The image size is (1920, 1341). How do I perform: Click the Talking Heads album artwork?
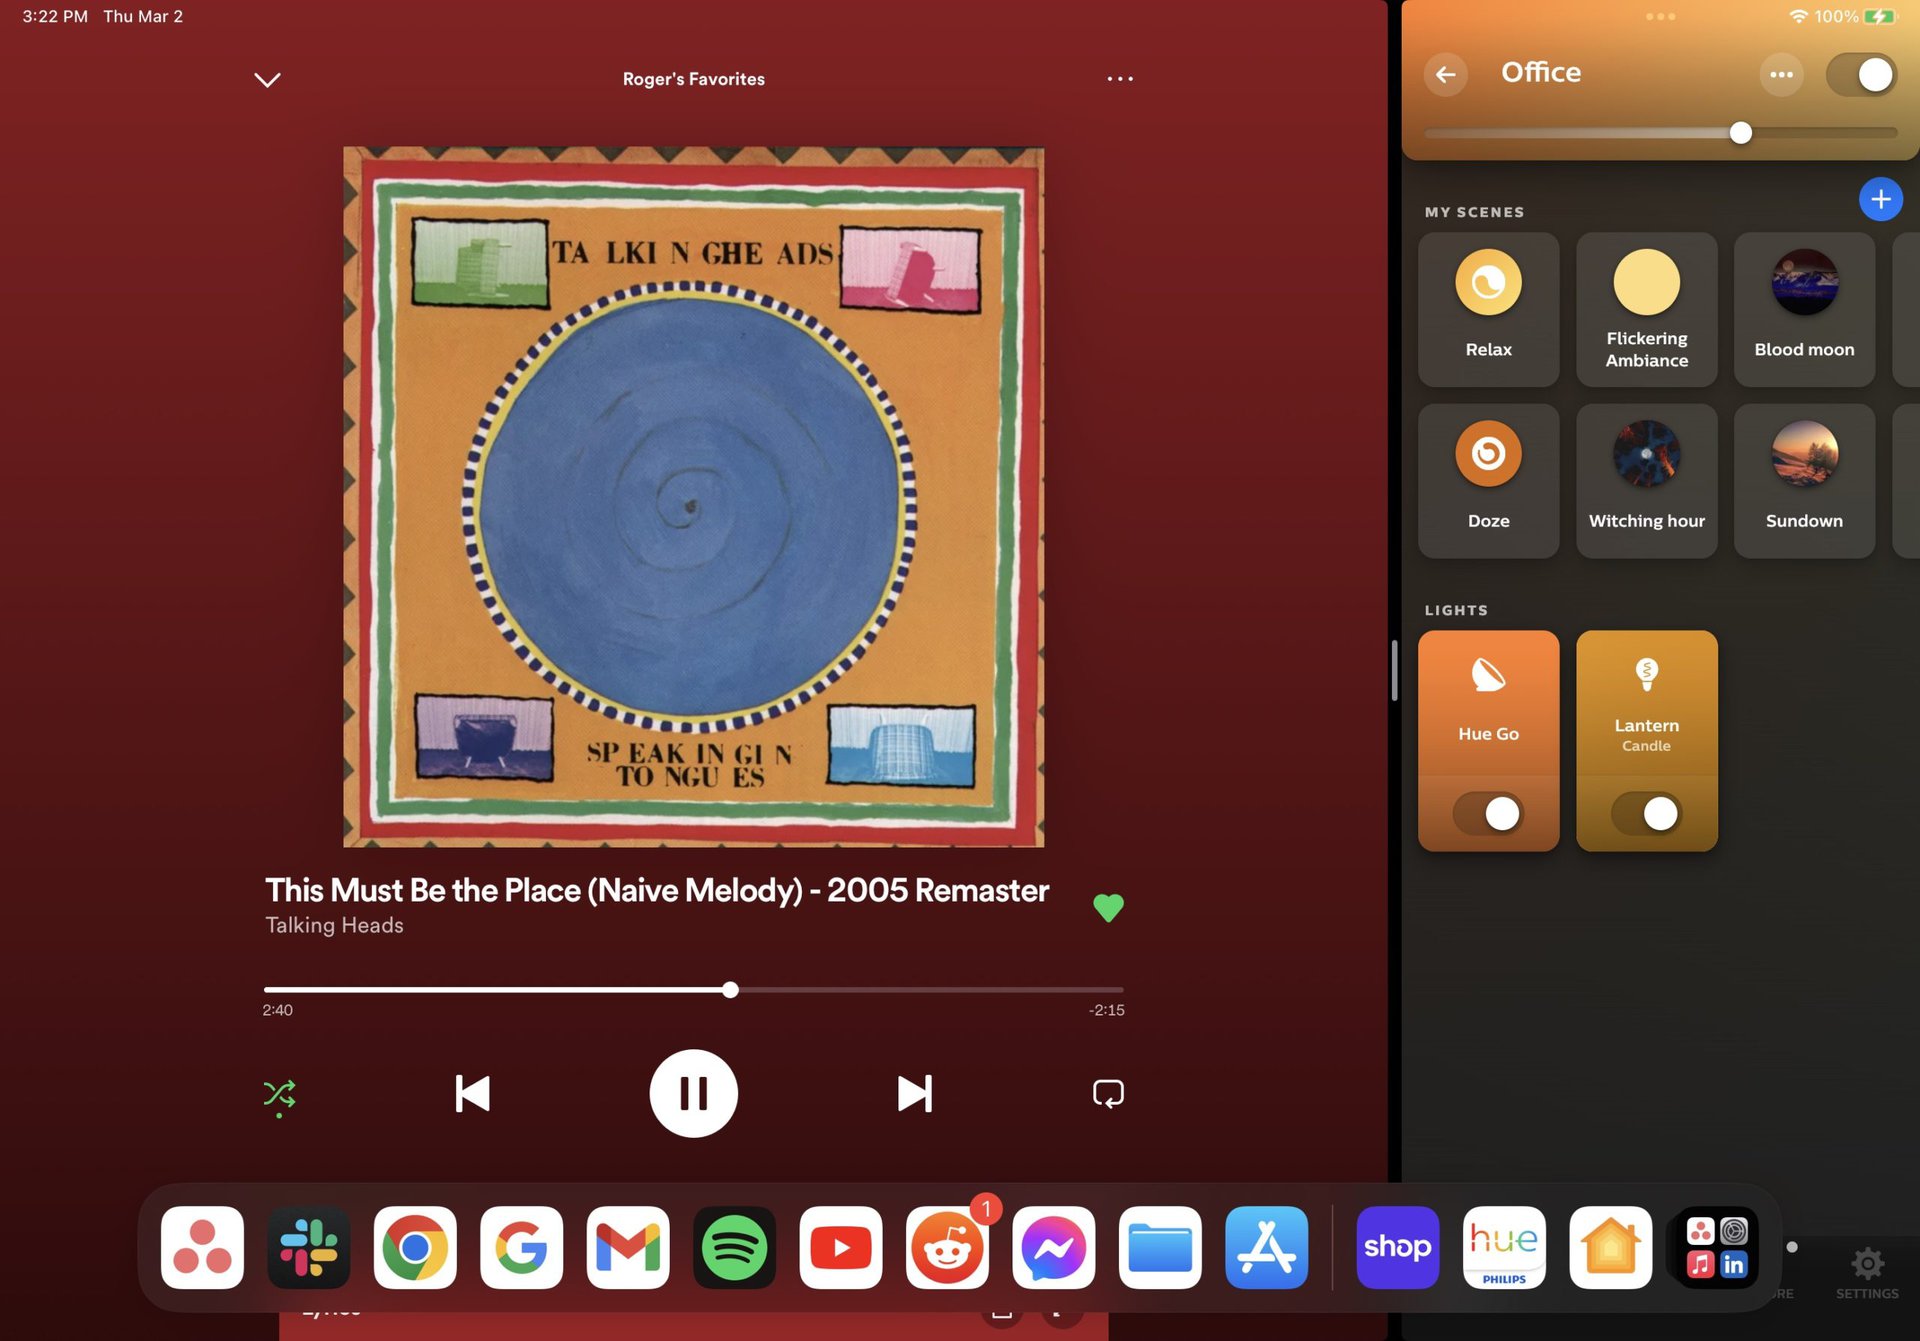click(693, 497)
